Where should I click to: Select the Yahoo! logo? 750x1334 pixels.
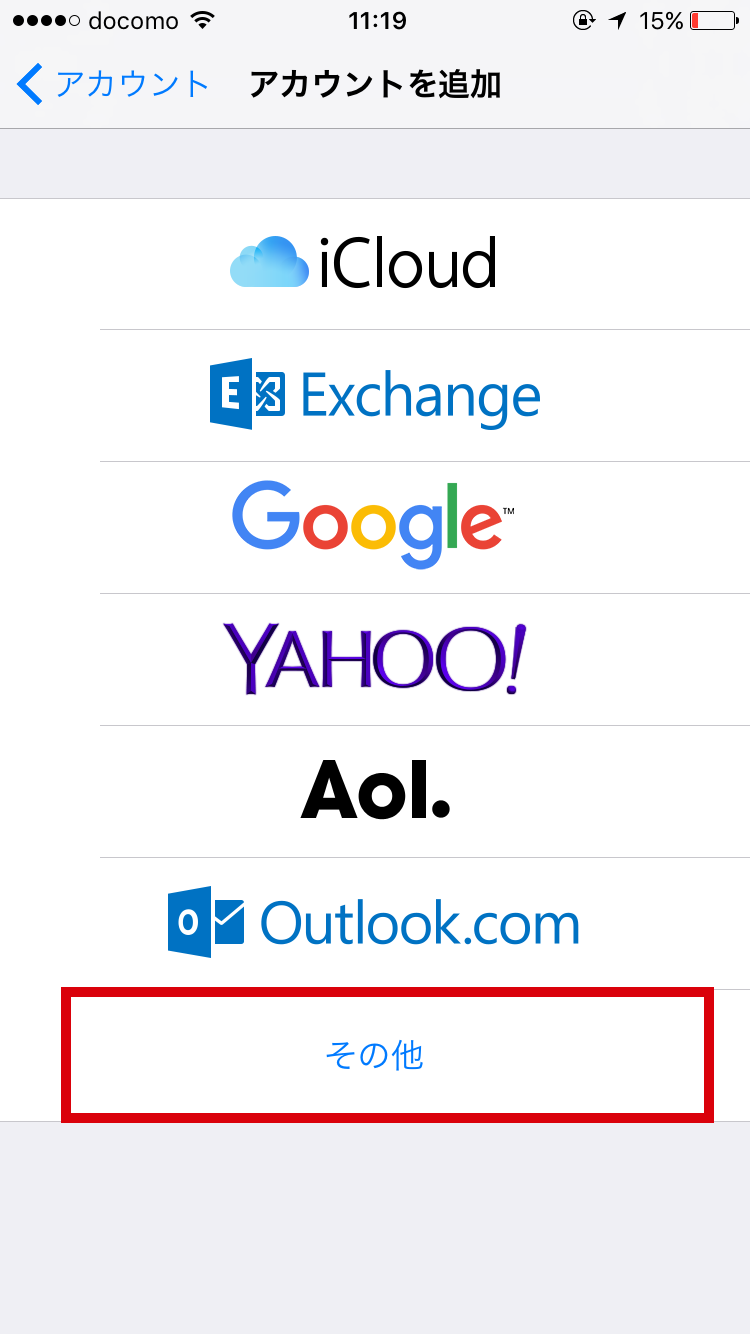click(374, 660)
